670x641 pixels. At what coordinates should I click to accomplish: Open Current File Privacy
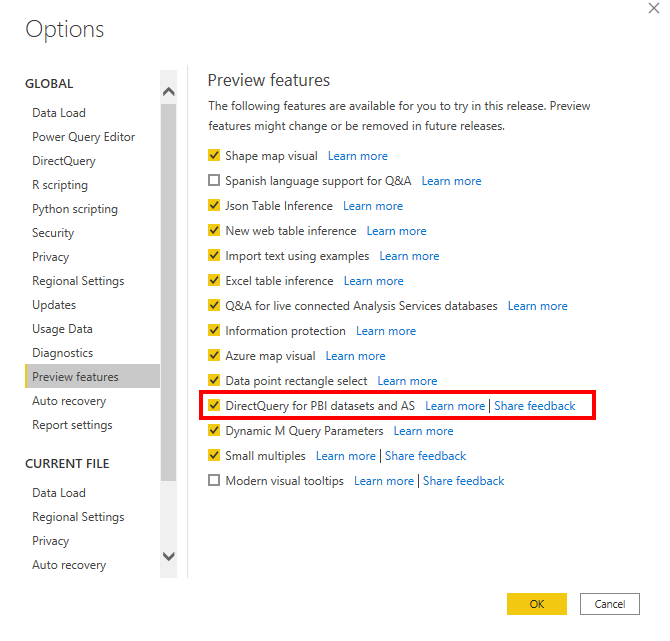click(50, 541)
